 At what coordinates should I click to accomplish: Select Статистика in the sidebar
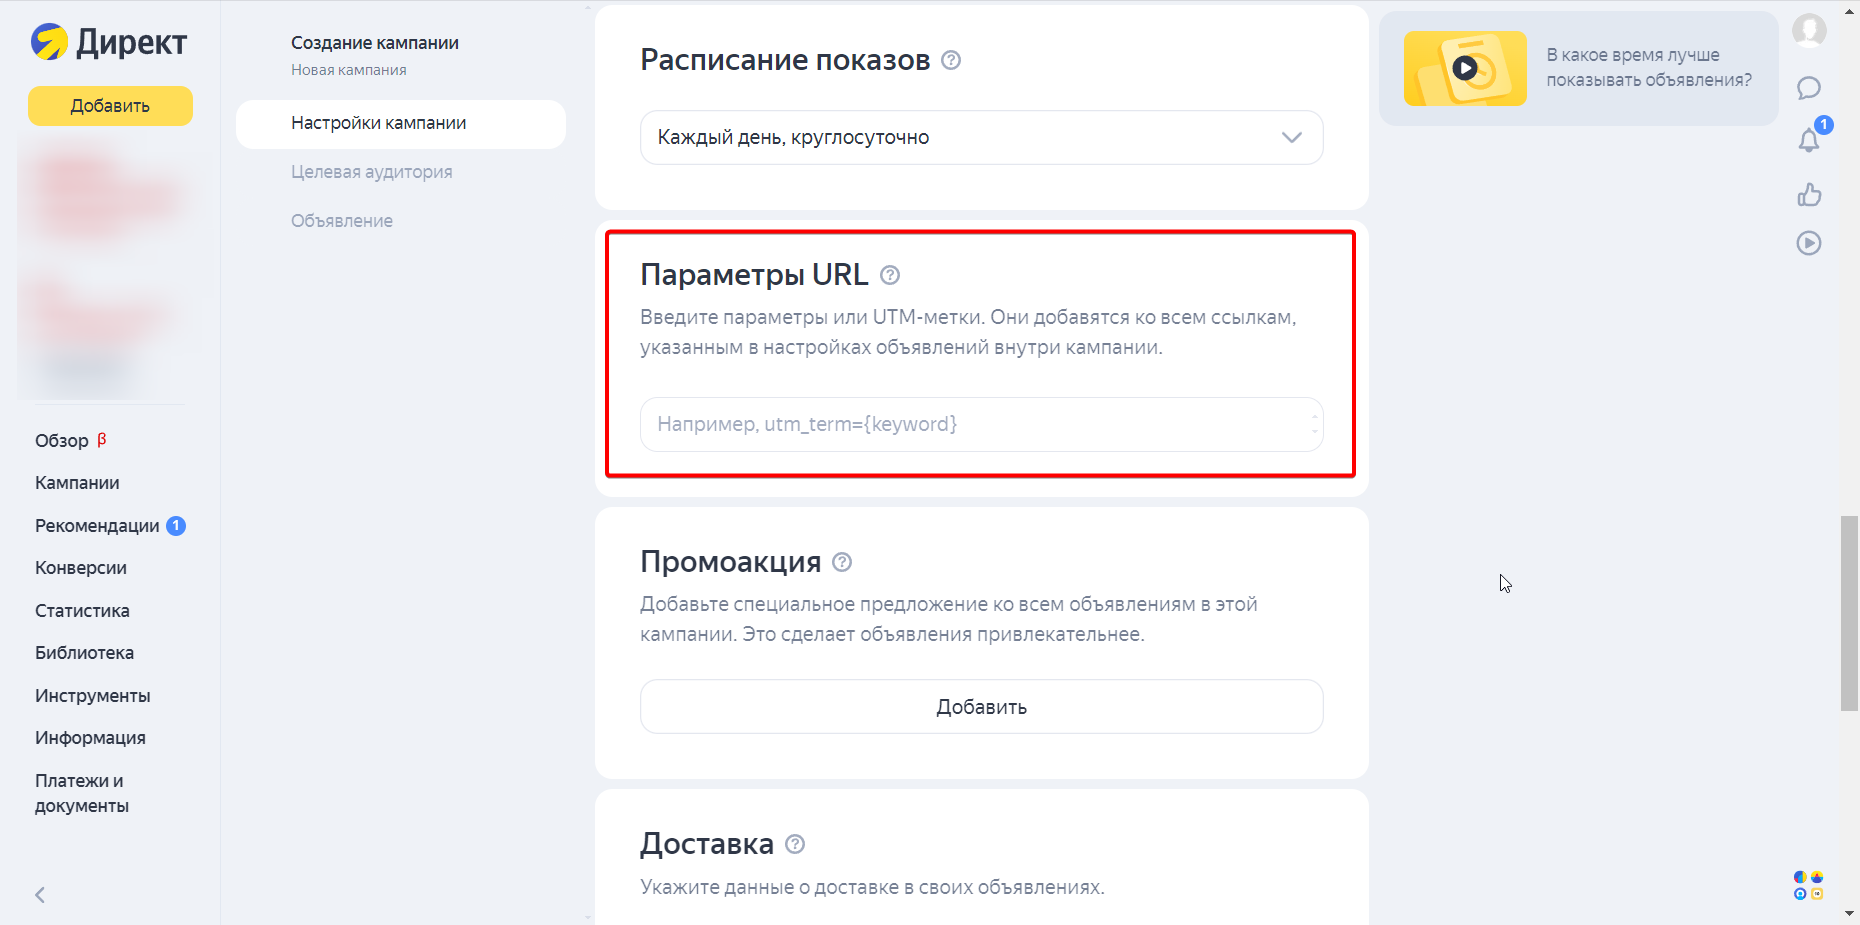click(x=82, y=610)
